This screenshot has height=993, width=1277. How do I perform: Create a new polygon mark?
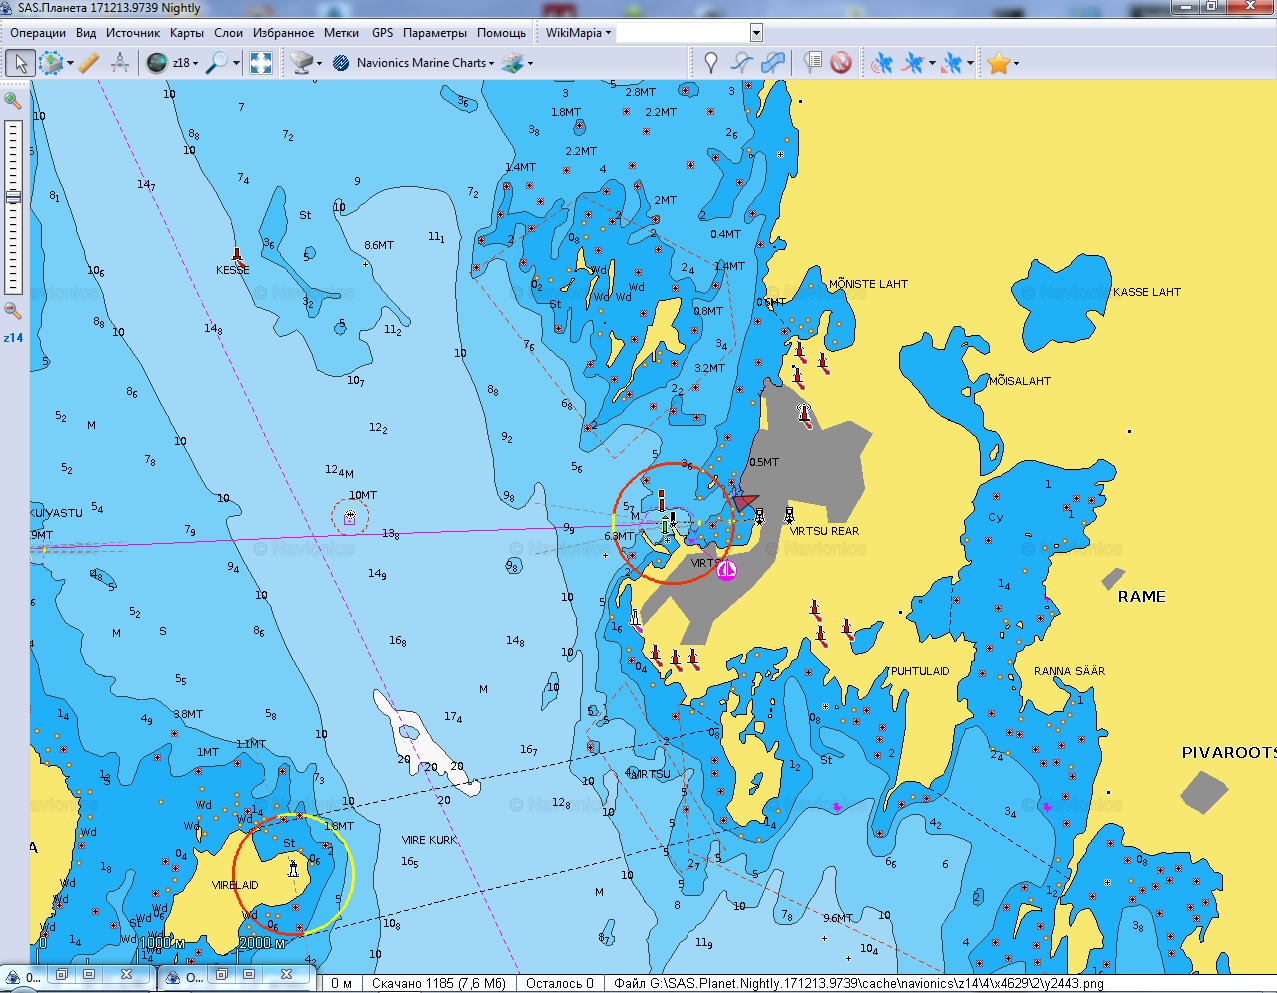(x=772, y=63)
